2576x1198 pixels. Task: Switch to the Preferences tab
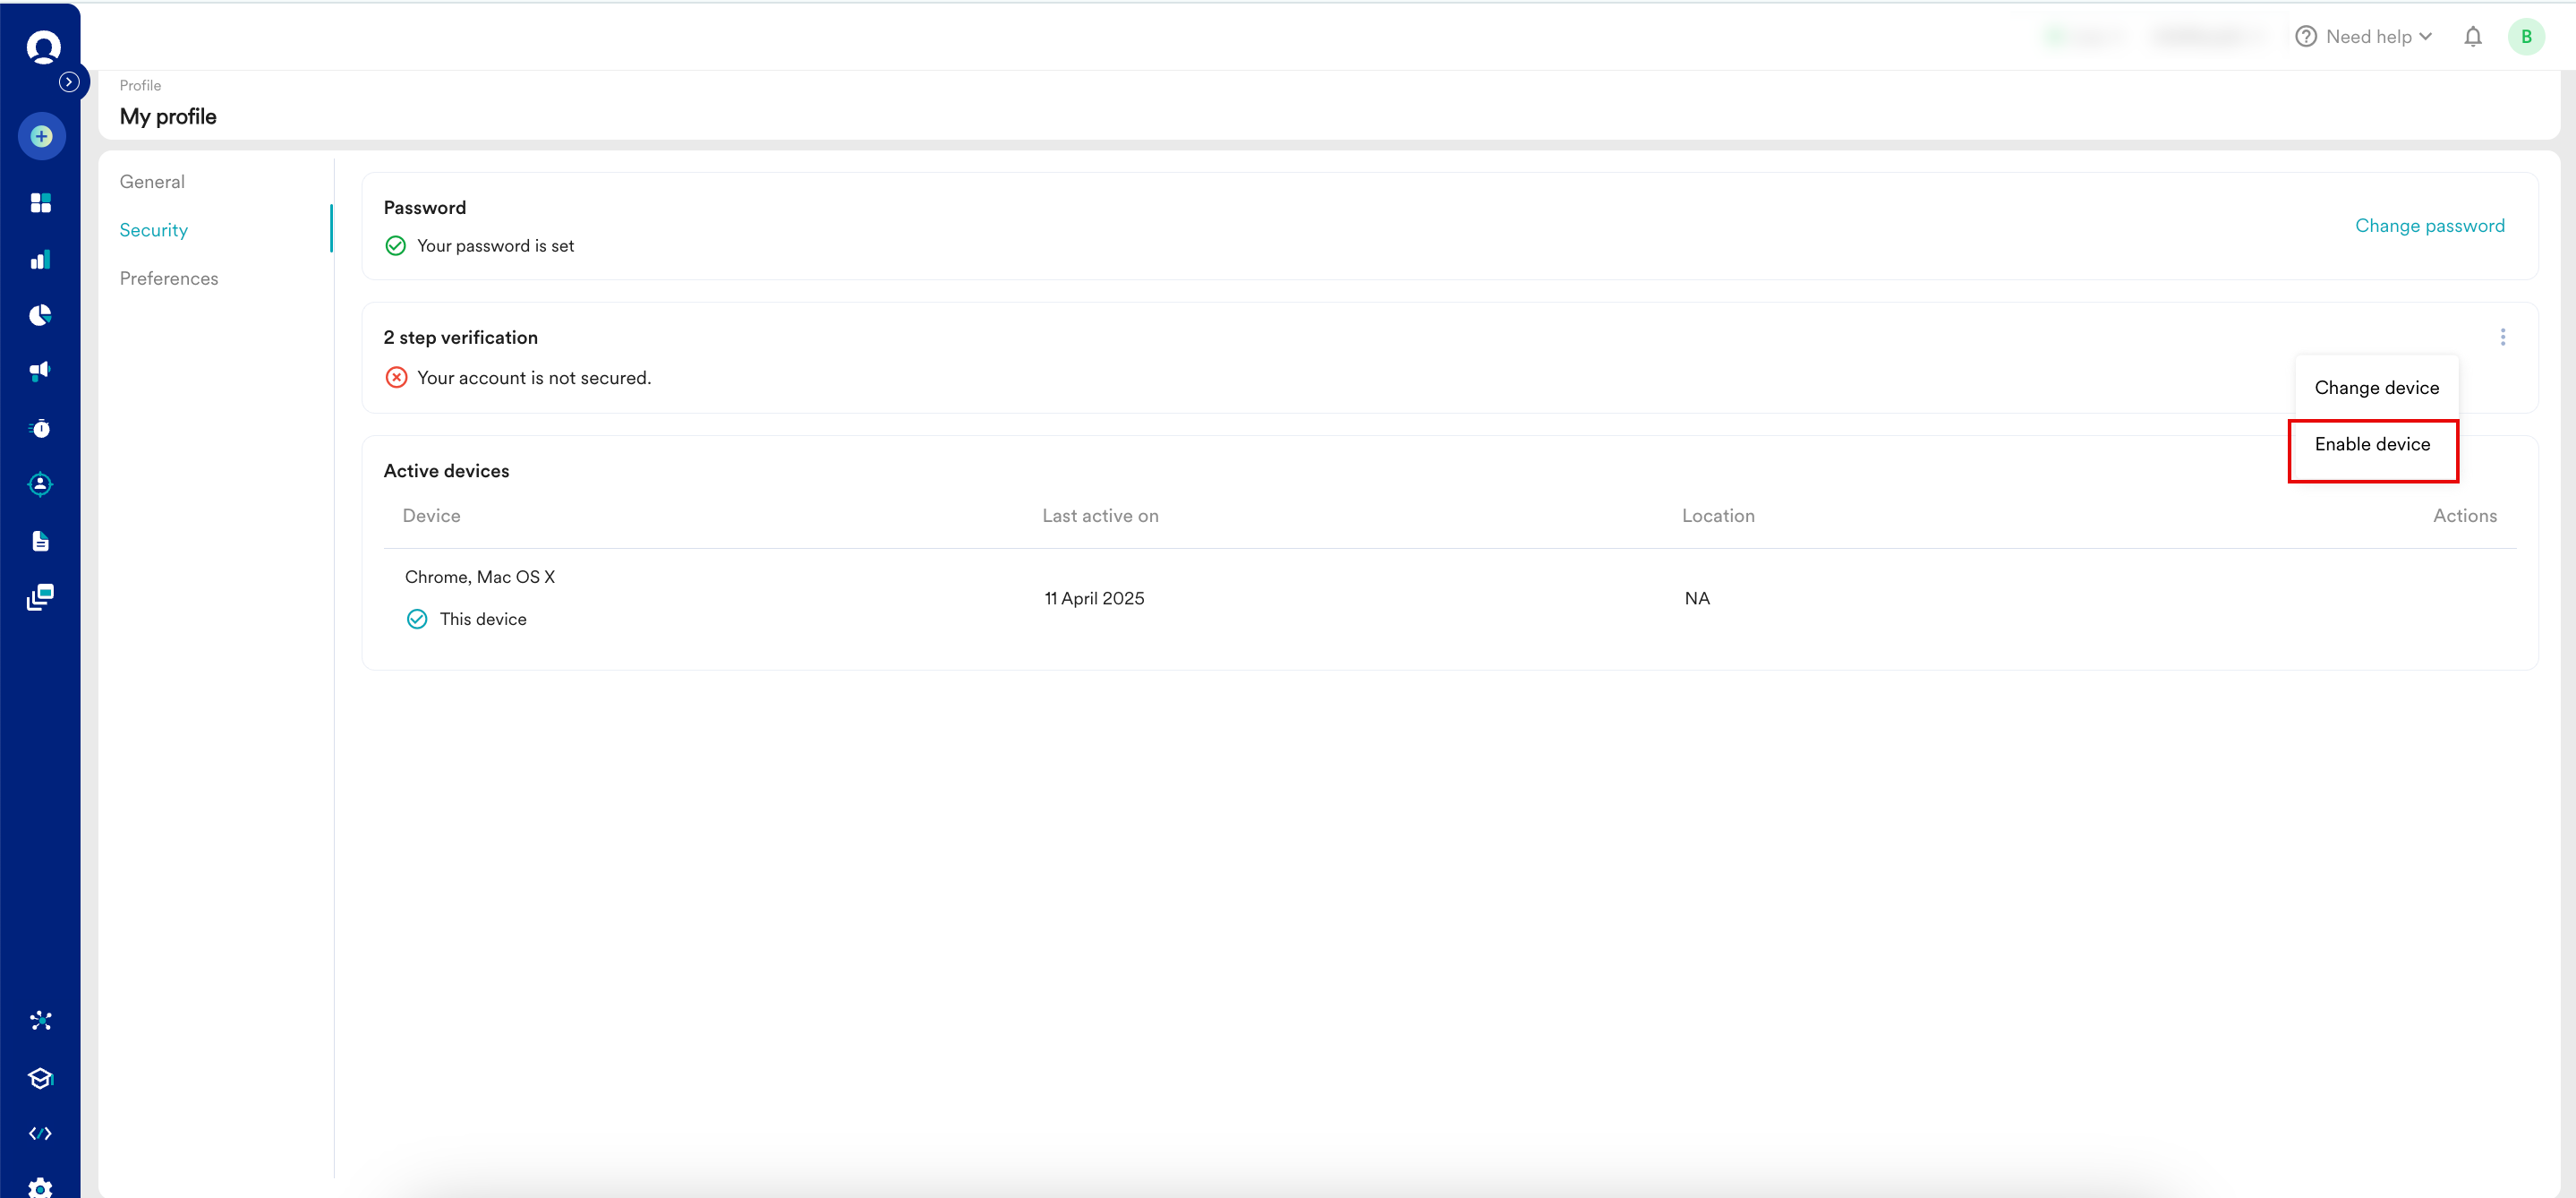tap(168, 279)
